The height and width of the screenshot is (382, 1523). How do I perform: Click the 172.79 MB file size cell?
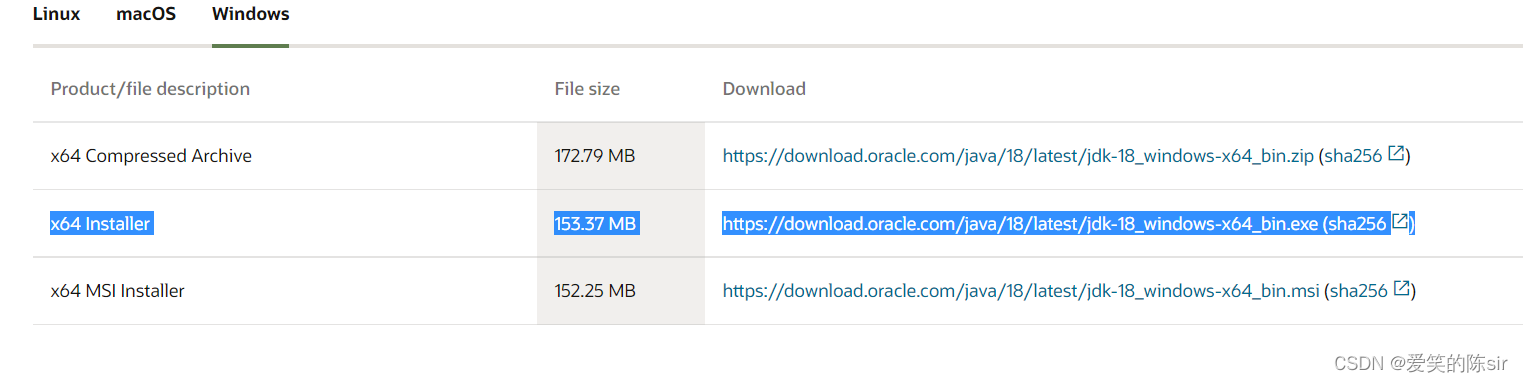(620, 156)
